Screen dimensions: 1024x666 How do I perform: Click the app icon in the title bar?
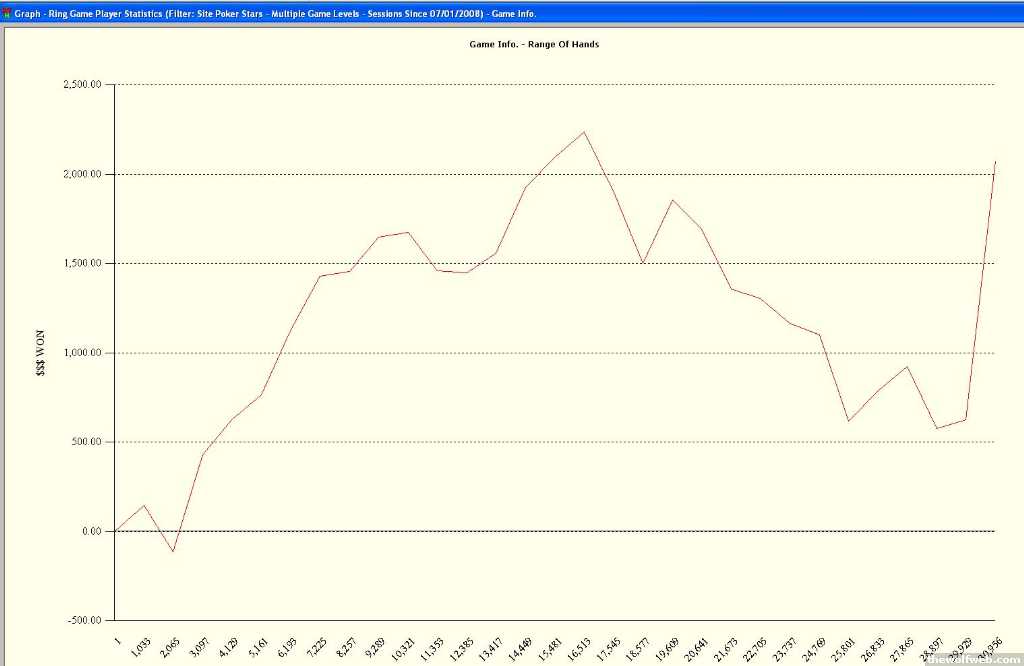[6, 14]
